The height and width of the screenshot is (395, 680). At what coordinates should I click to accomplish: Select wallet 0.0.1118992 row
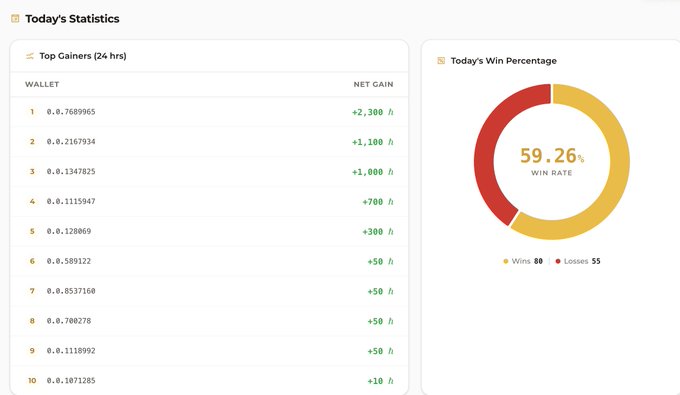pyautogui.click(x=209, y=351)
